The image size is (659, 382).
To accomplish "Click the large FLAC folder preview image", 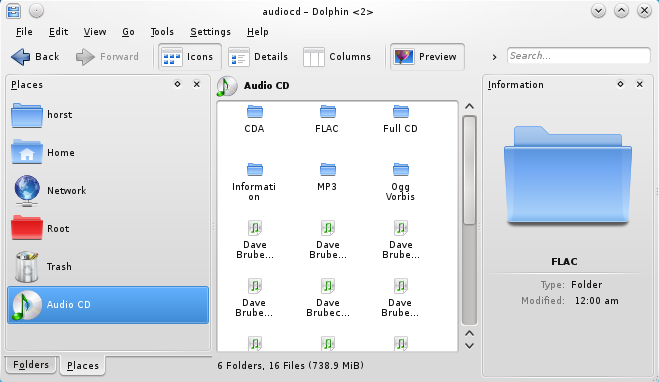I will [x=568, y=175].
